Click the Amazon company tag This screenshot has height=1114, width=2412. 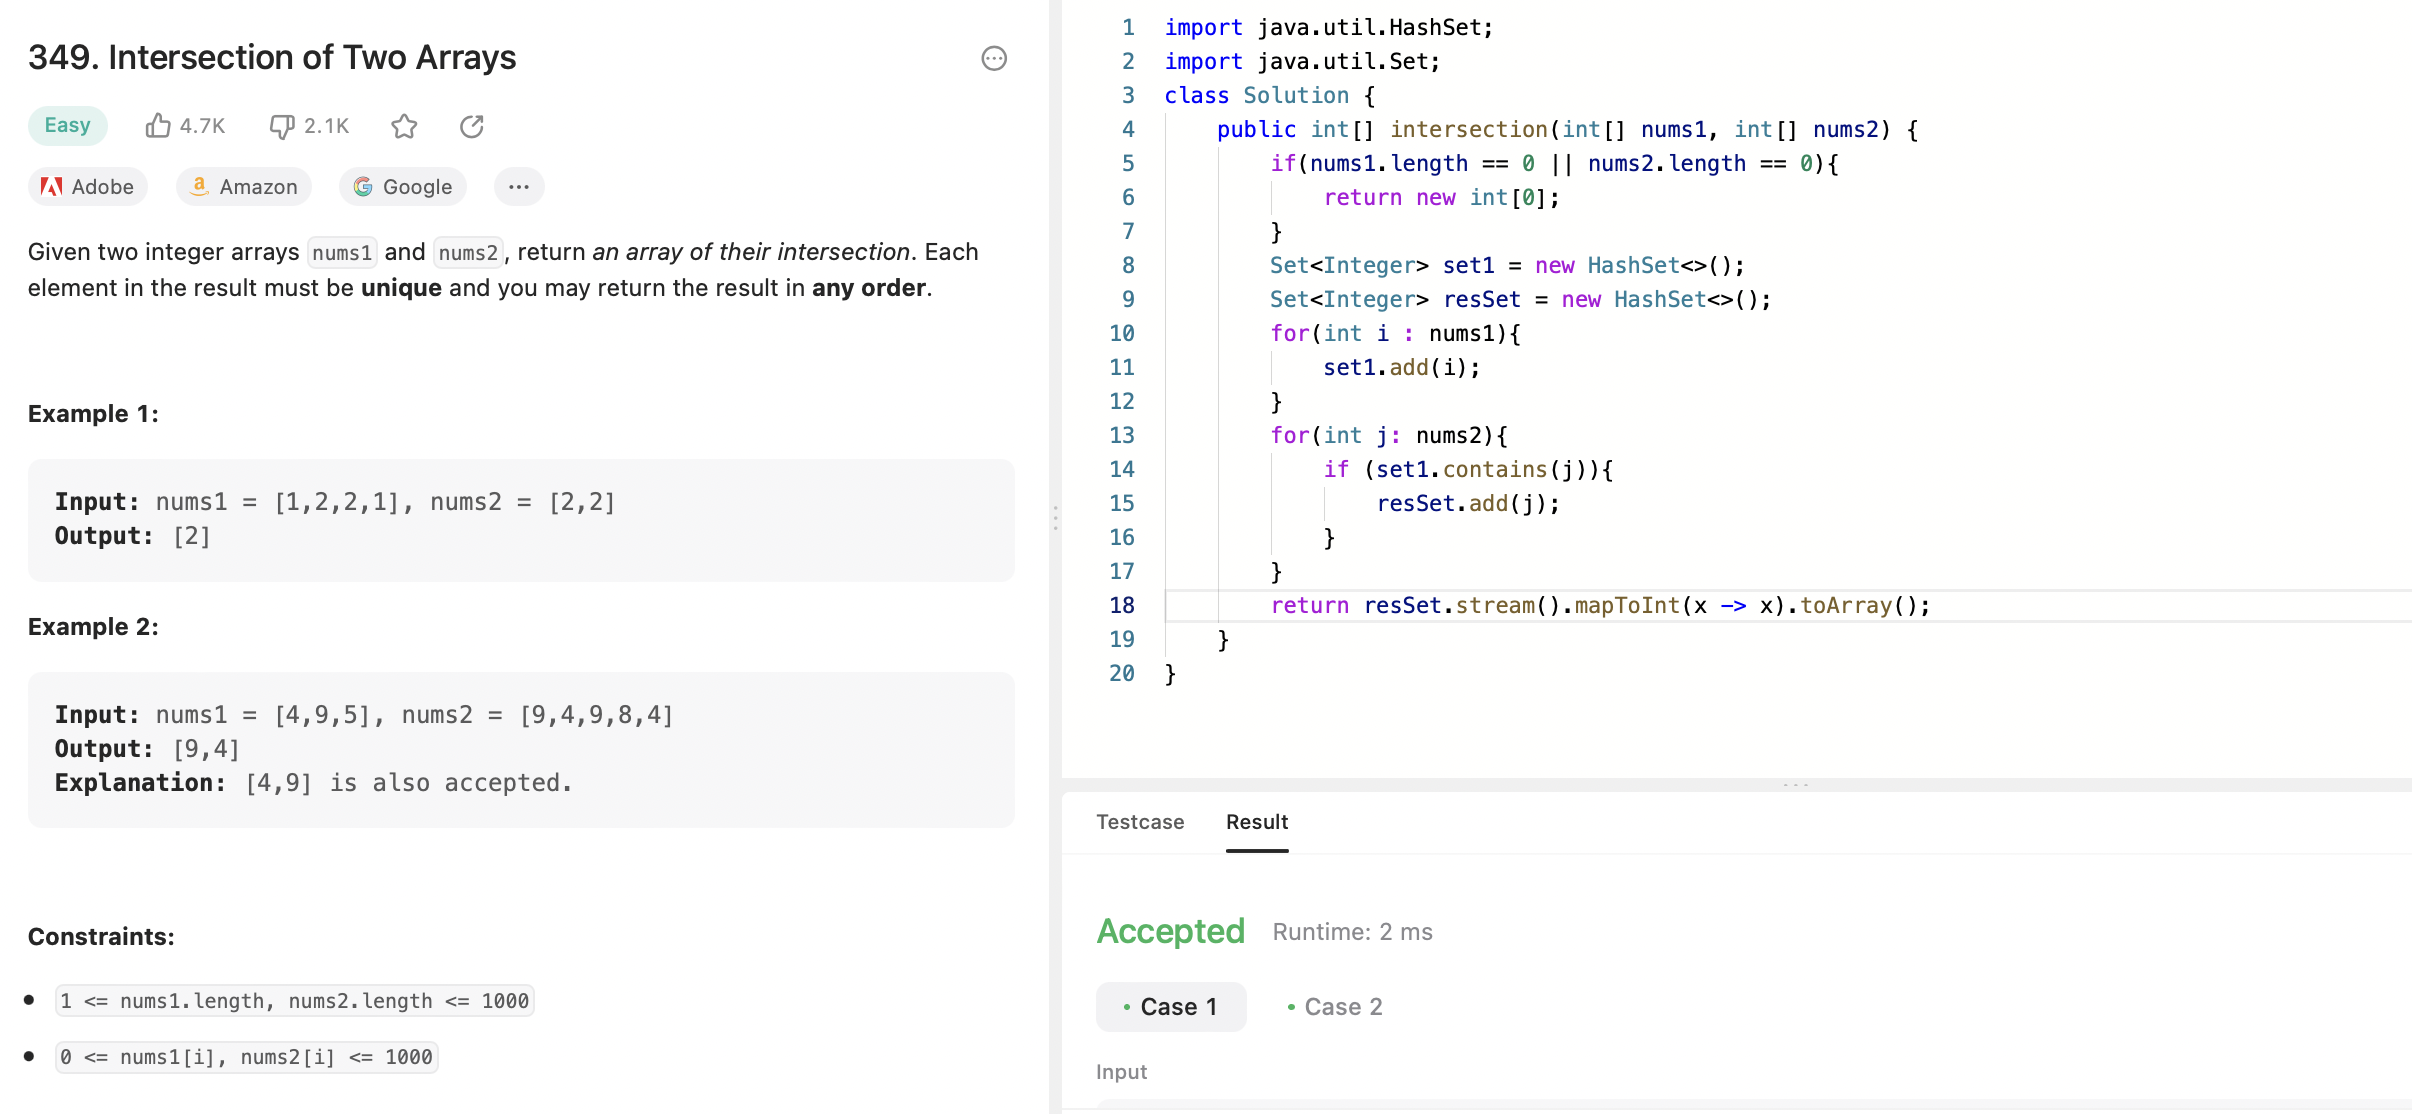244,187
